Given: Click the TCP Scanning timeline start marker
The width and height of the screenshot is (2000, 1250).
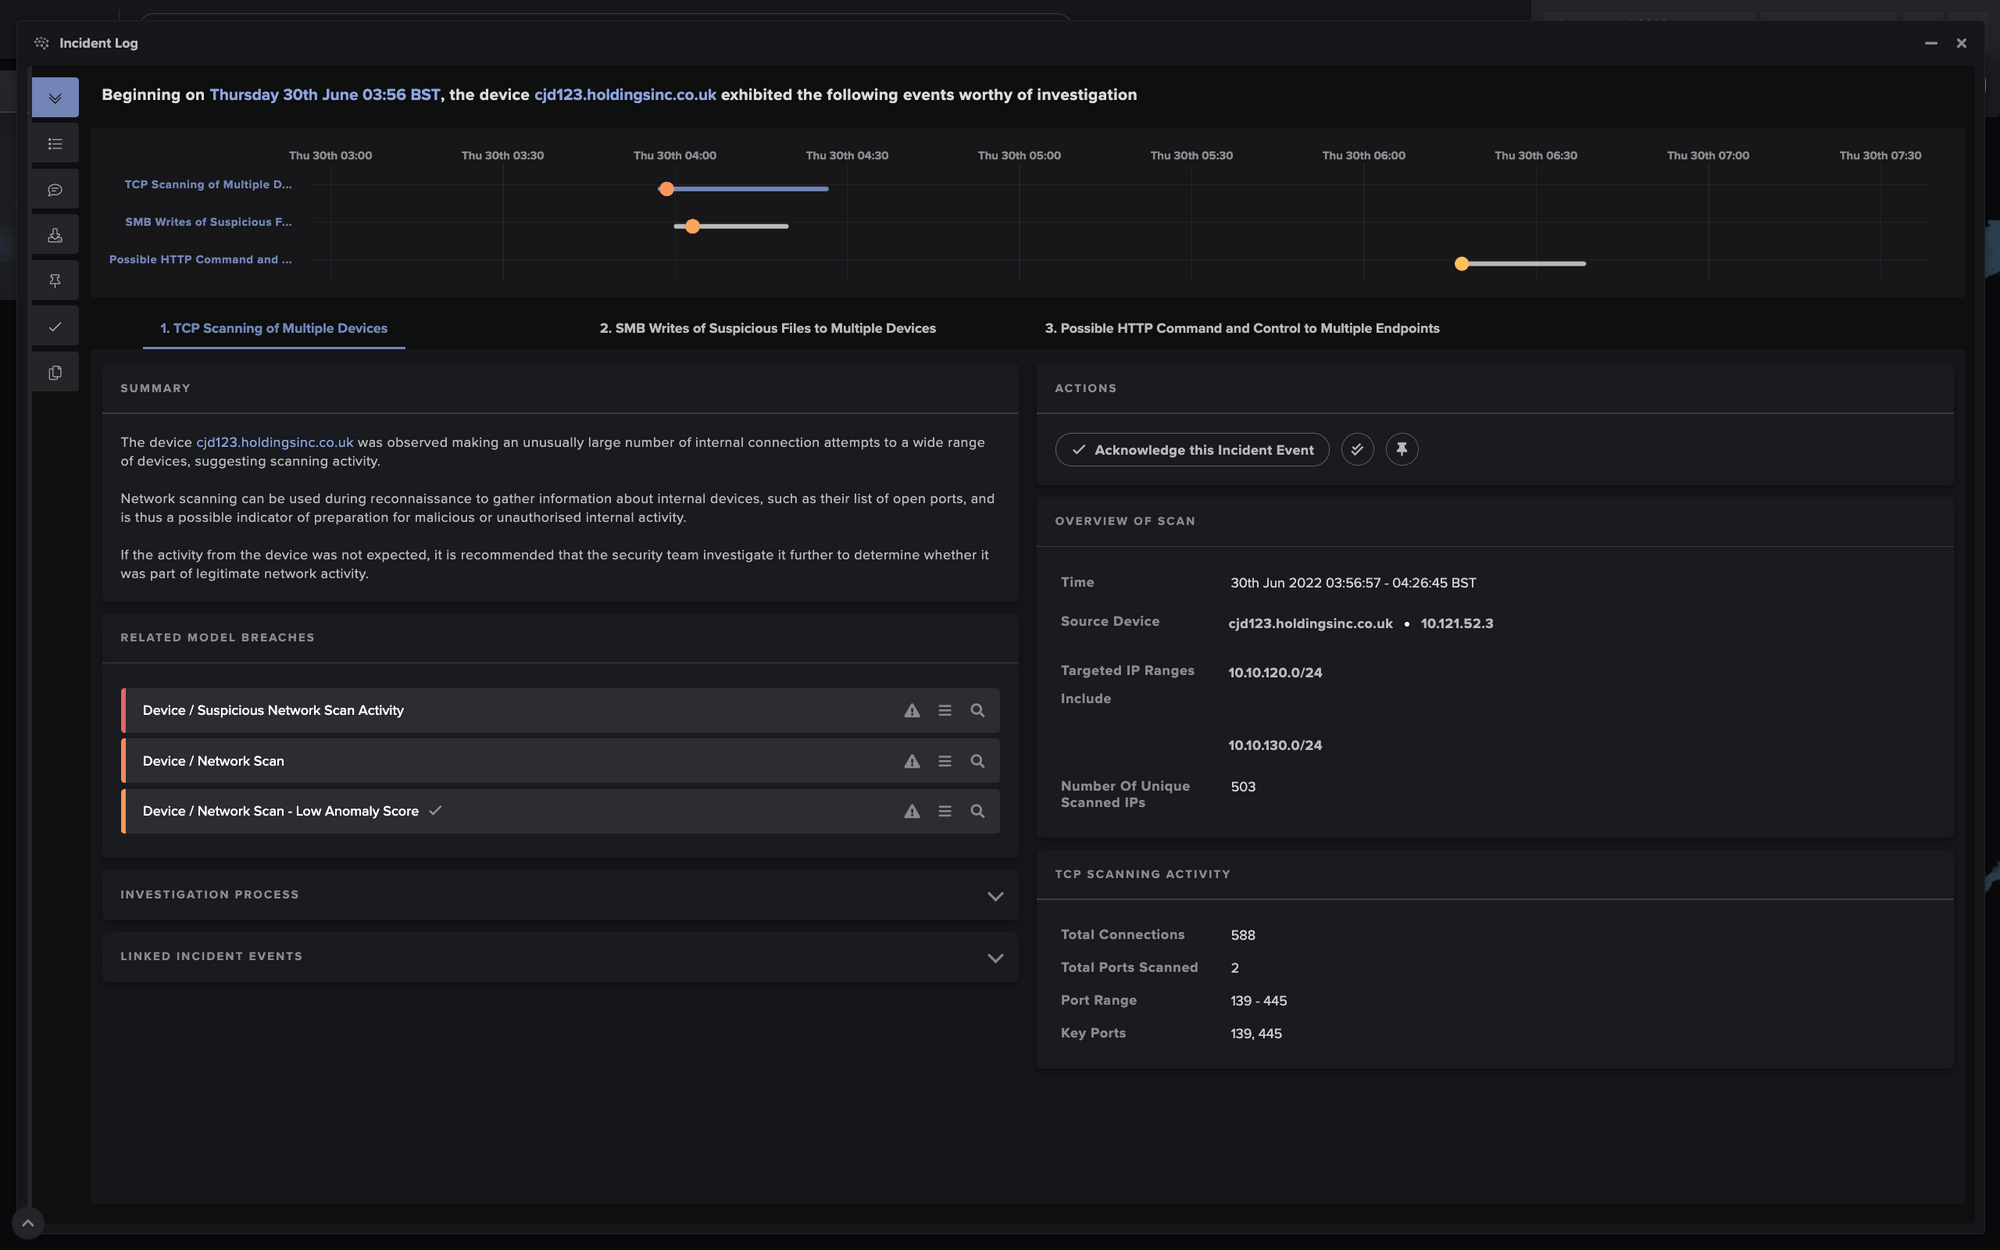Looking at the screenshot, I should click(666, 189).
